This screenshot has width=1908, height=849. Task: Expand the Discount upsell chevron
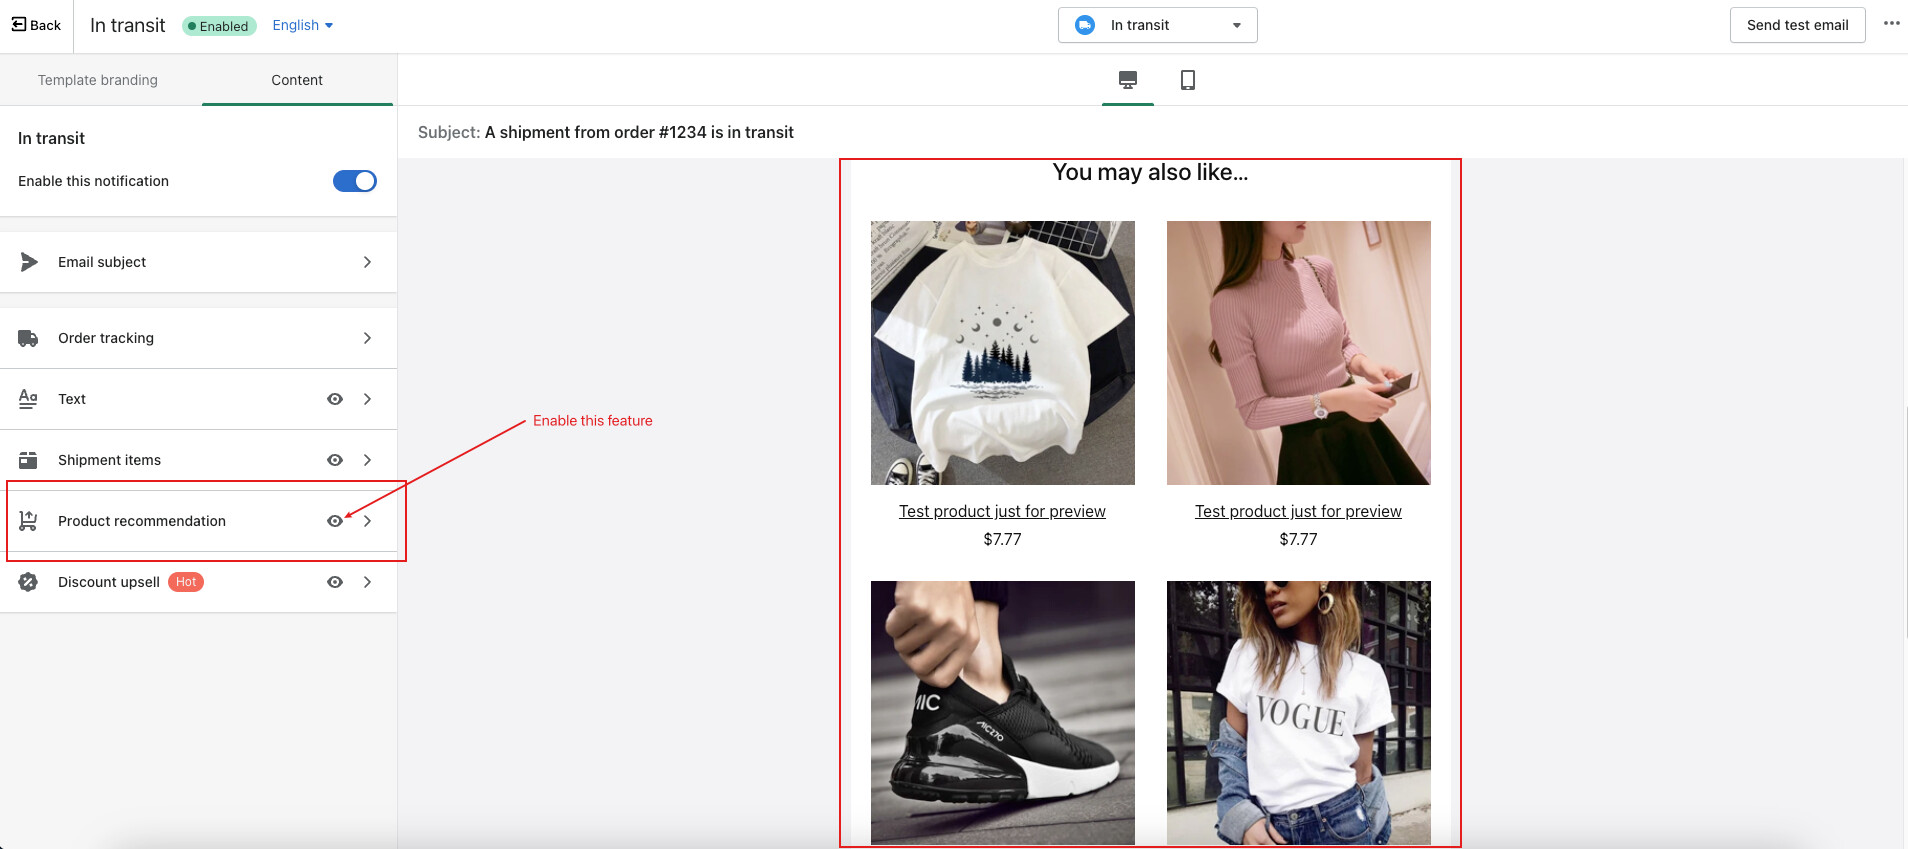pyautogui.click(x=368, y=582)
